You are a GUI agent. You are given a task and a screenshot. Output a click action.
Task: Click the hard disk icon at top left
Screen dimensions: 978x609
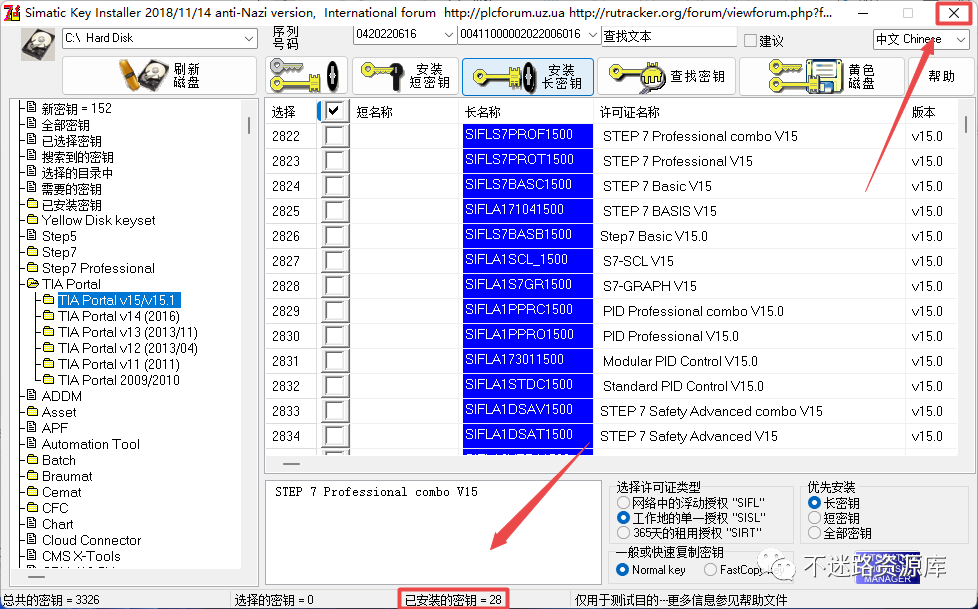(38, 45)
